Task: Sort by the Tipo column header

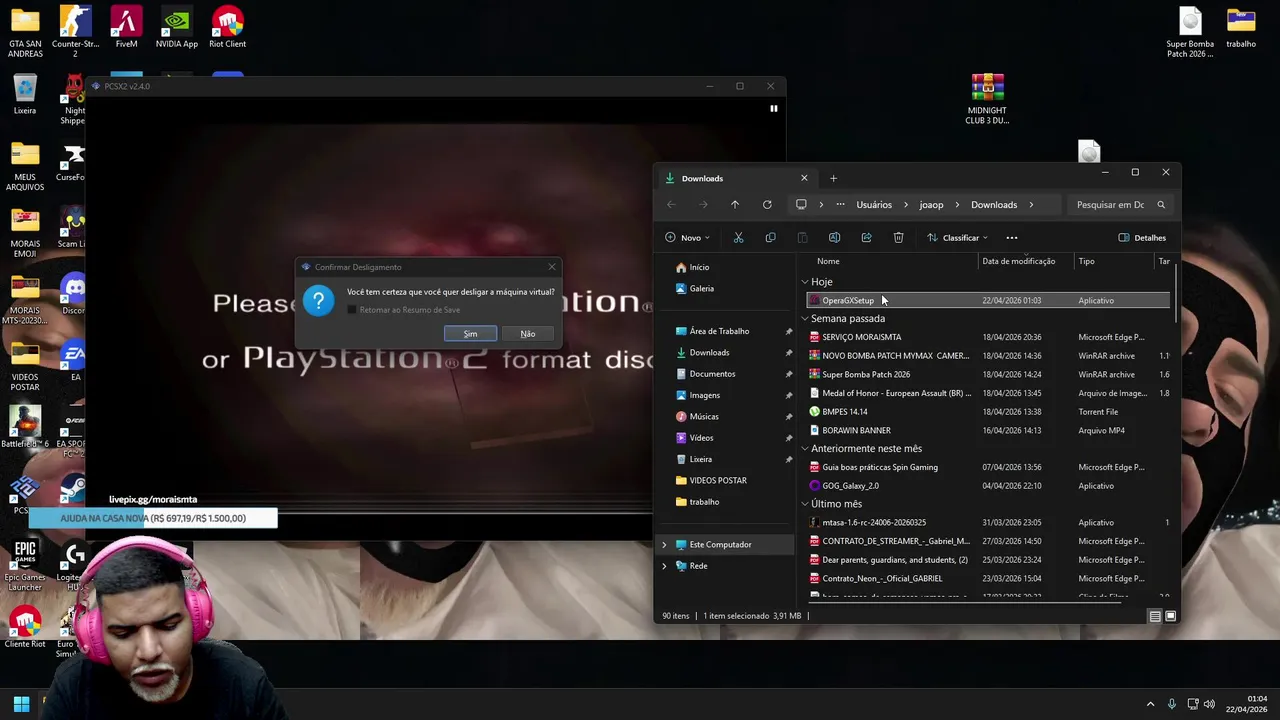Action: (1086, 261)
